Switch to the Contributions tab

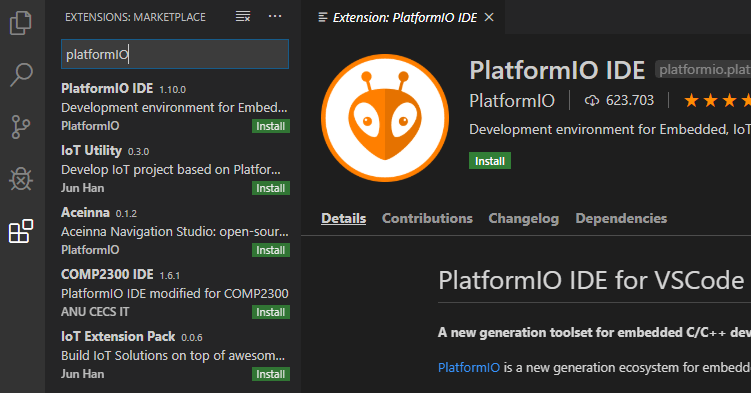[x=427, y=218]
